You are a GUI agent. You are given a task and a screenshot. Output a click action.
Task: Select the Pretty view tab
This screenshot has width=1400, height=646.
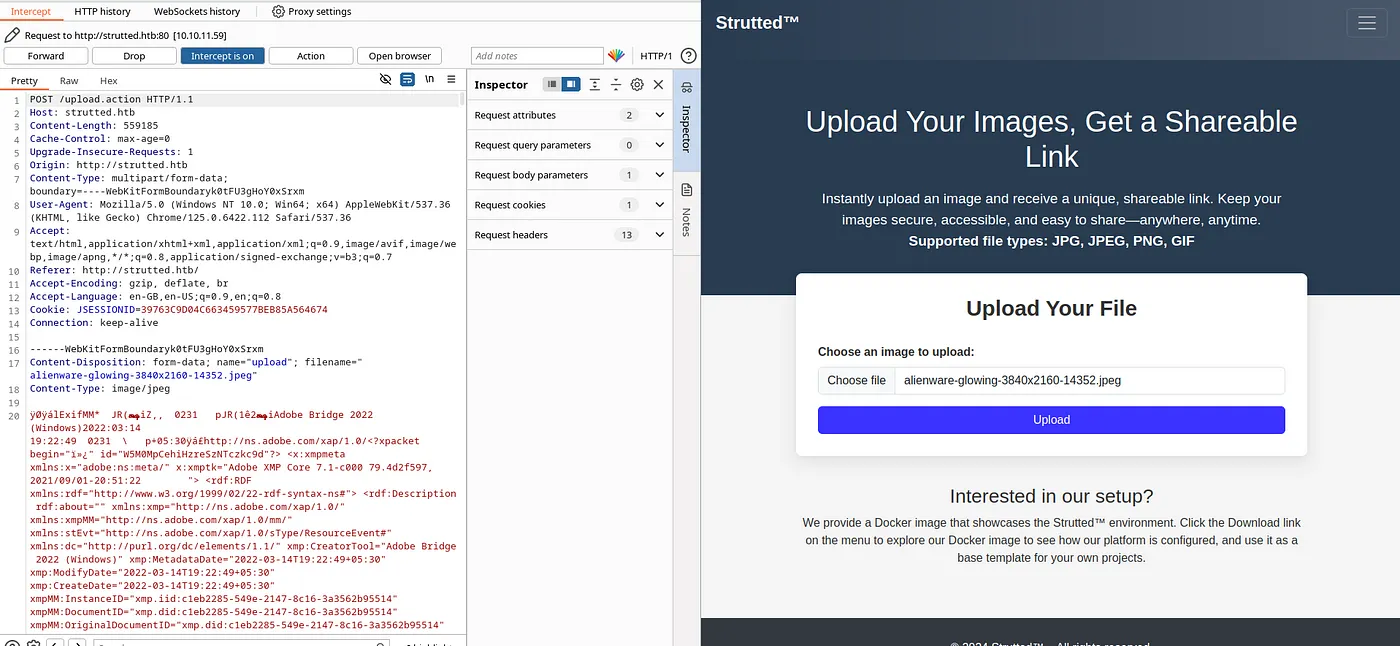25,81
